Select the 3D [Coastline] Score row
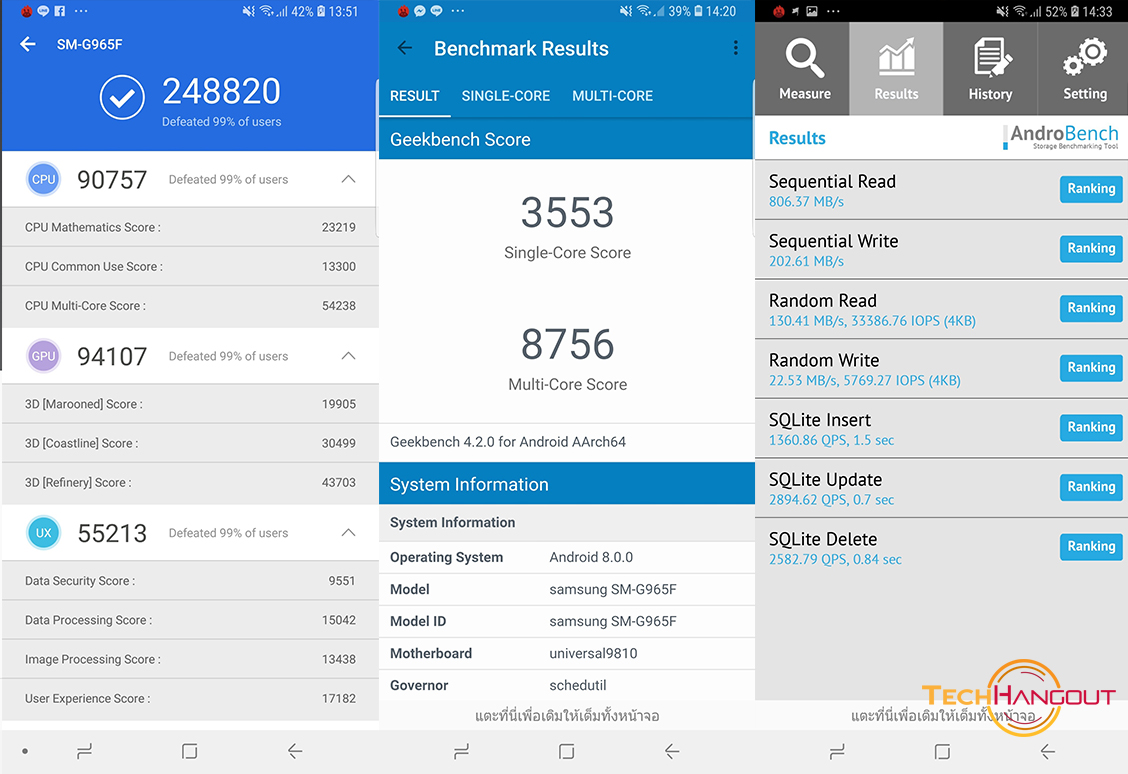Viewport: 1128px width, 774px height. pos(190,443)
